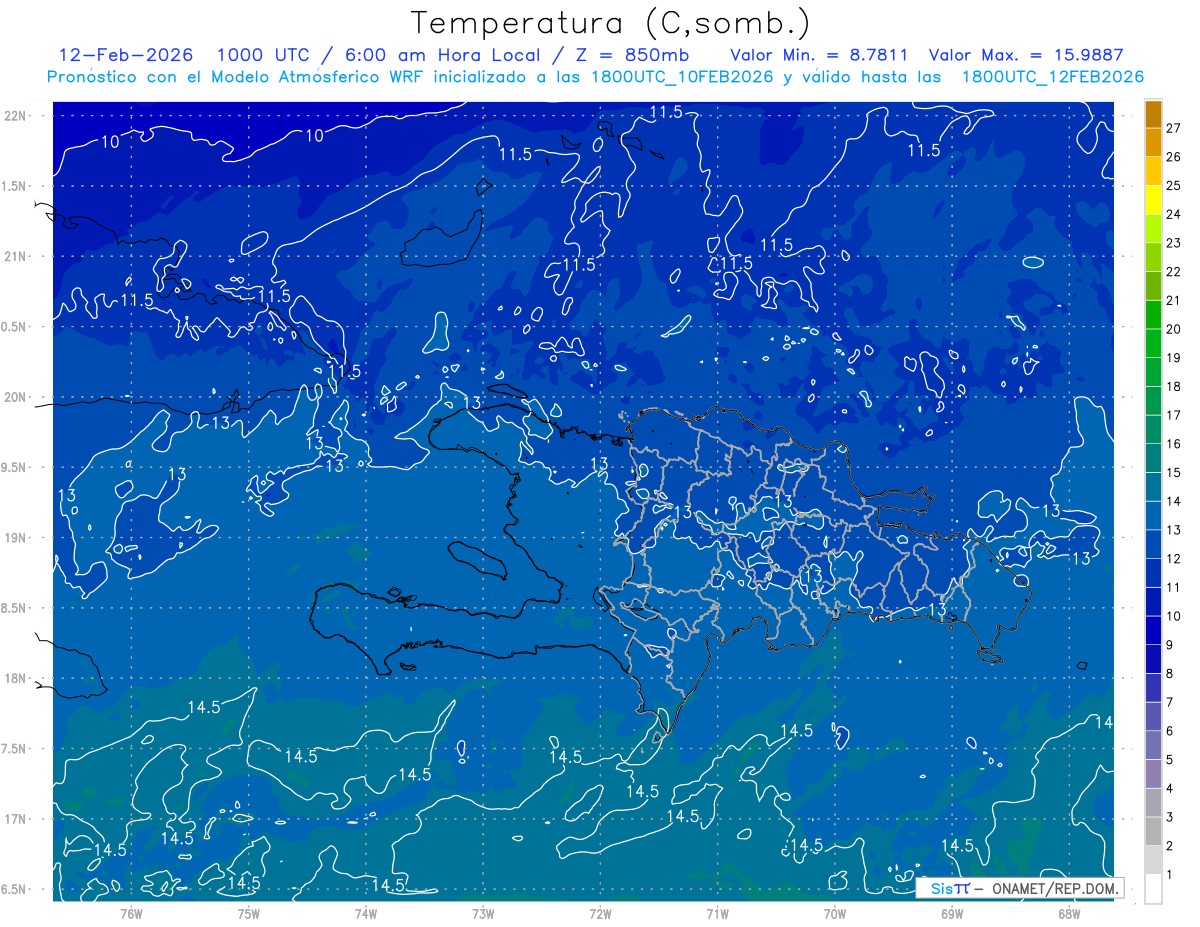
Task: Click the "71W" longitude axis label
Action: [x=717, y=914]
